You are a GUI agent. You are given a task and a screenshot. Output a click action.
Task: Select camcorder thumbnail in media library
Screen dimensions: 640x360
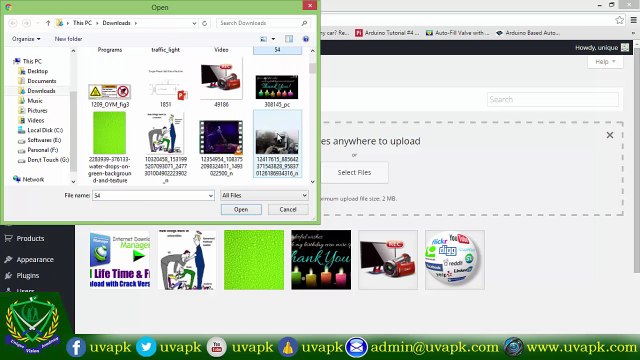[388, 260]
